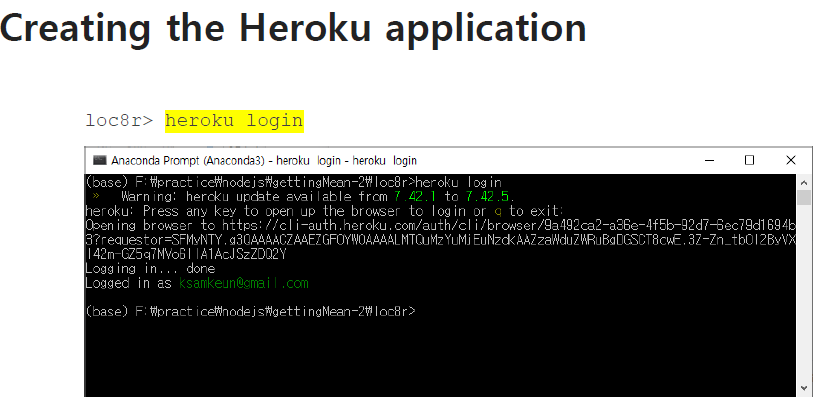The height and width of the screenshot is (406, 814).
Task: Click the heroku update warning line
Action: tap(304, 197)
